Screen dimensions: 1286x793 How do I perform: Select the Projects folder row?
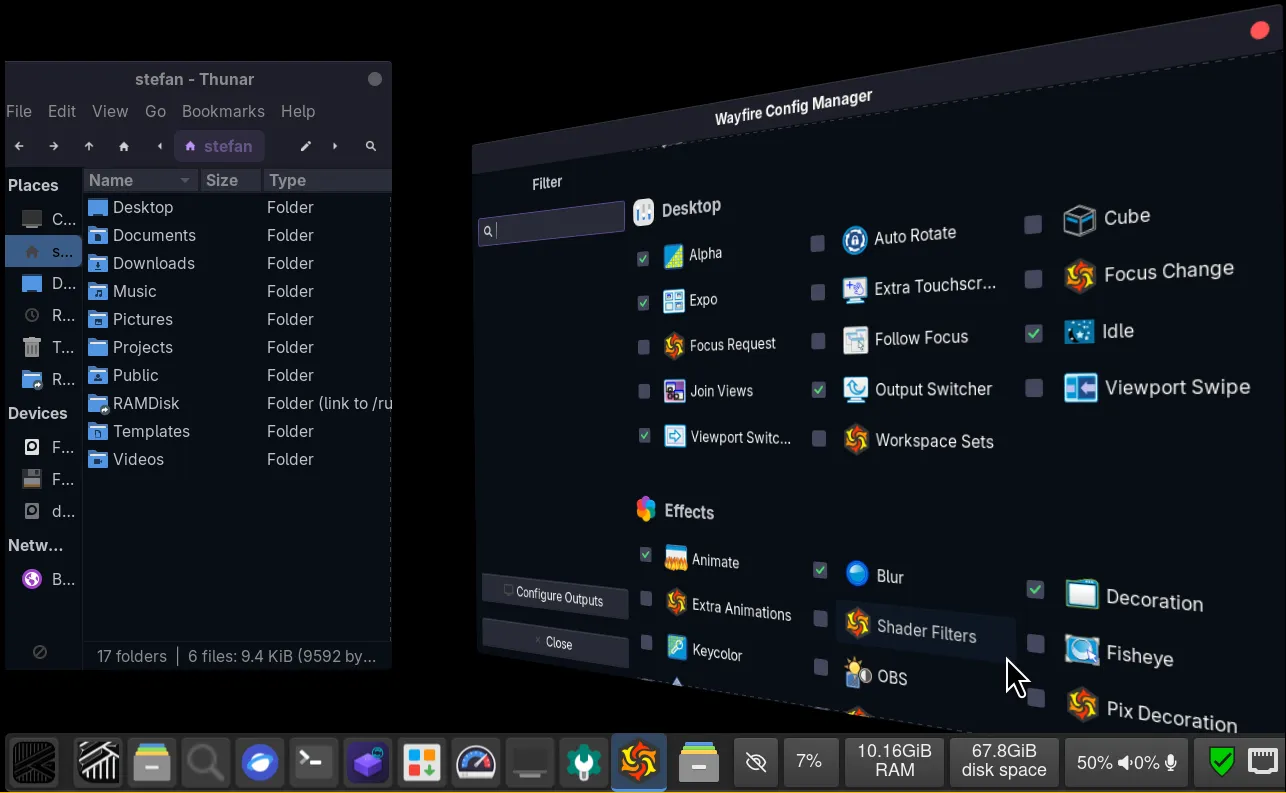point(237,347)
